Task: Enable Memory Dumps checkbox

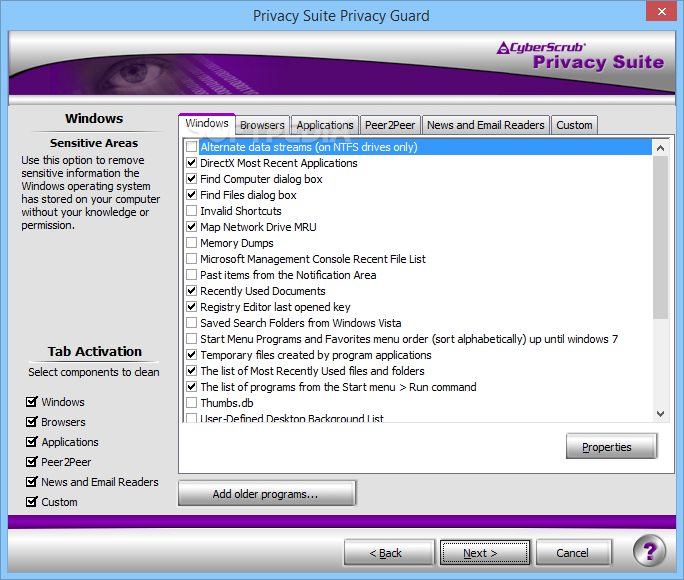Action: click(x=192, y=243)
